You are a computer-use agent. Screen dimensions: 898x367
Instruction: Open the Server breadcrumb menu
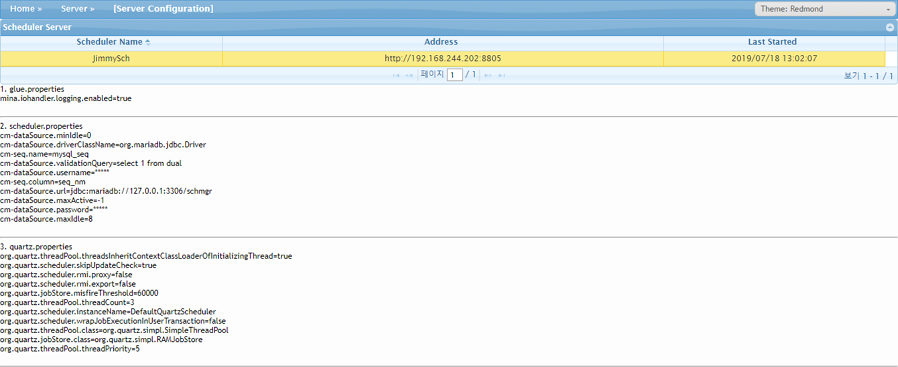tap(78, 9)
